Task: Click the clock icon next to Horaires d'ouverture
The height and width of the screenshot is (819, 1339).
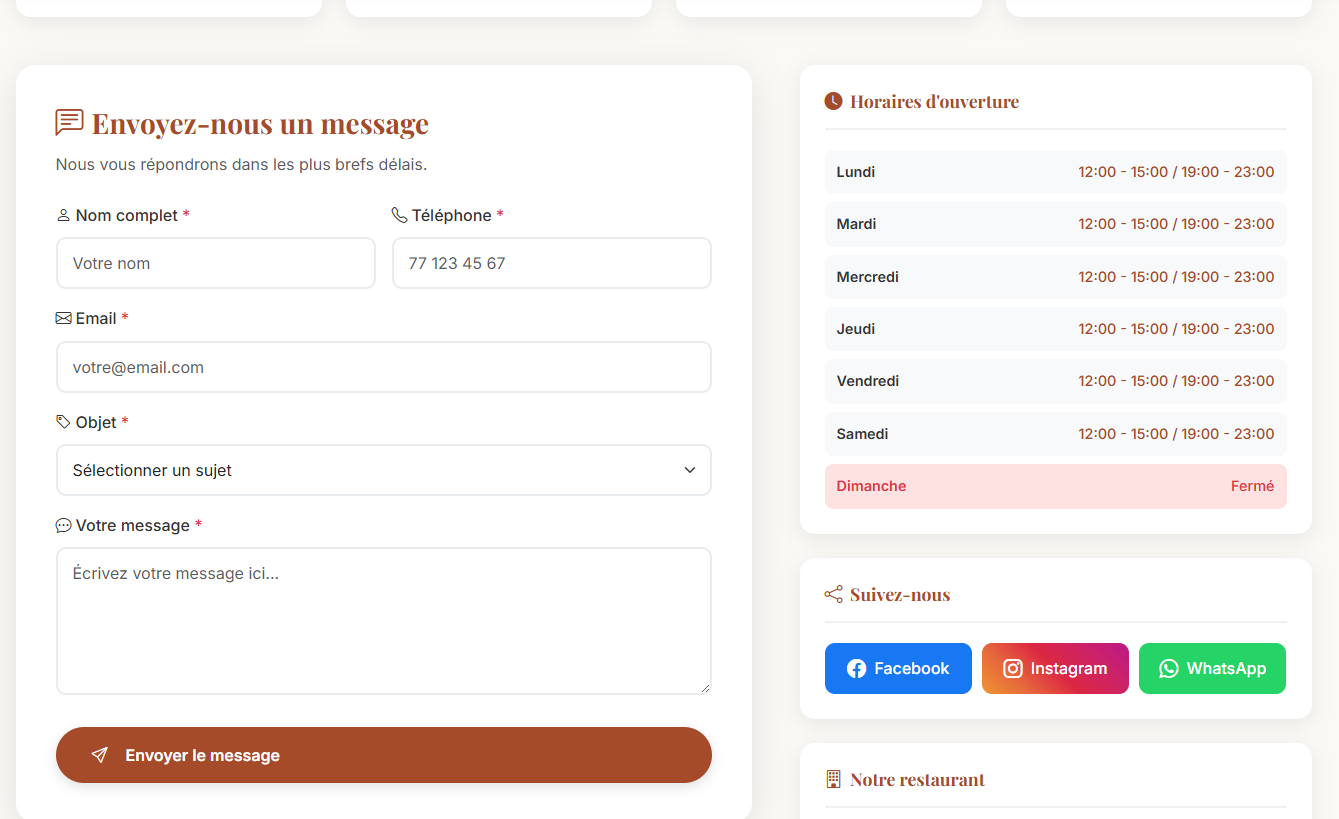Action: click(833, 101)
